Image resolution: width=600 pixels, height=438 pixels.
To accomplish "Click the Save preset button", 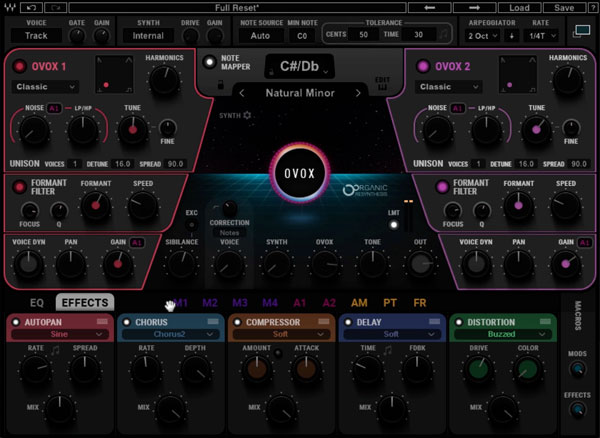I will pos(564,7).
